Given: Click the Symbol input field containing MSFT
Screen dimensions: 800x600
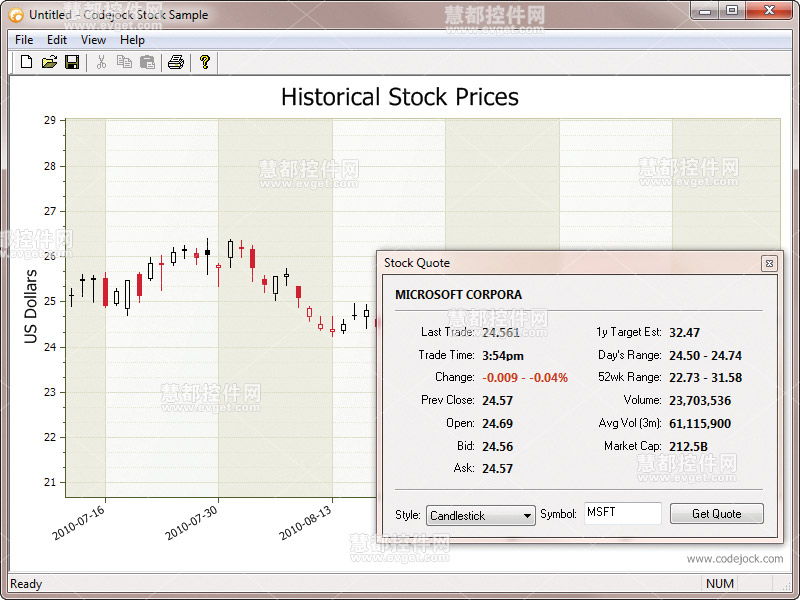Looking at the screenshot, I should [x=622, y=513].
